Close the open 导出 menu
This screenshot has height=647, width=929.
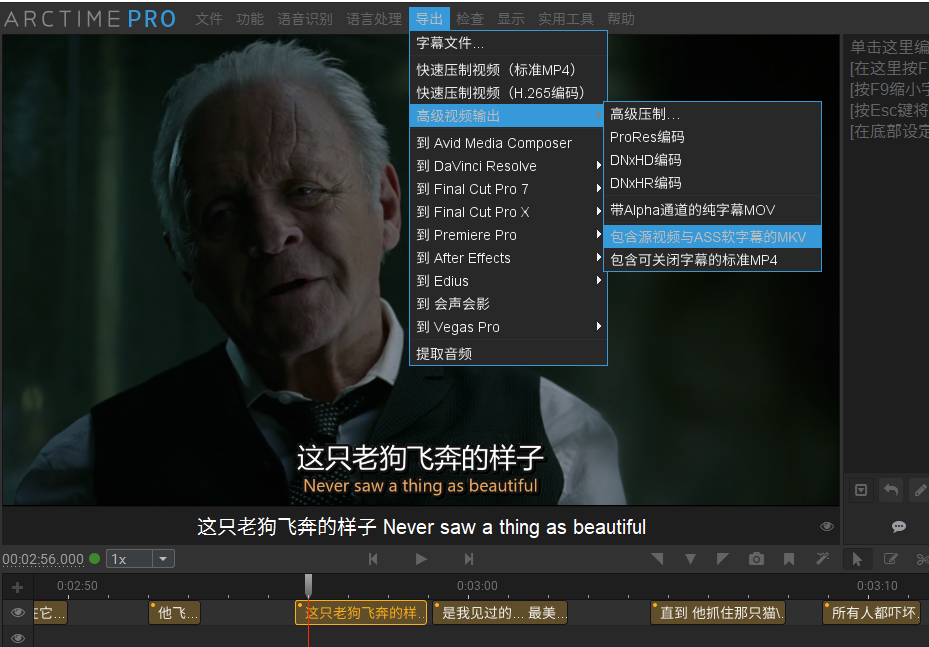430,19
